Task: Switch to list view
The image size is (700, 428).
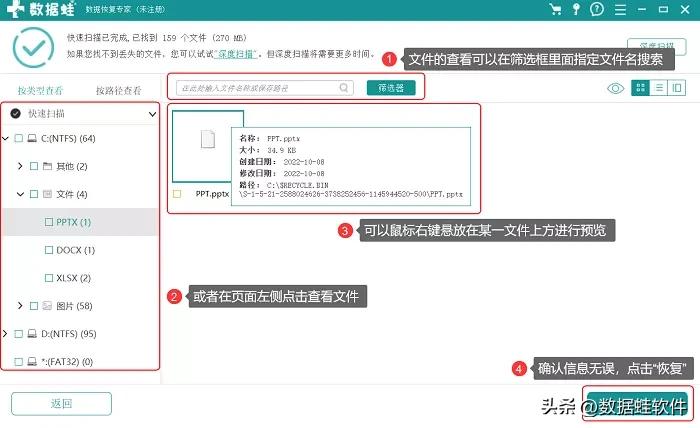Action: click(658, 88)
